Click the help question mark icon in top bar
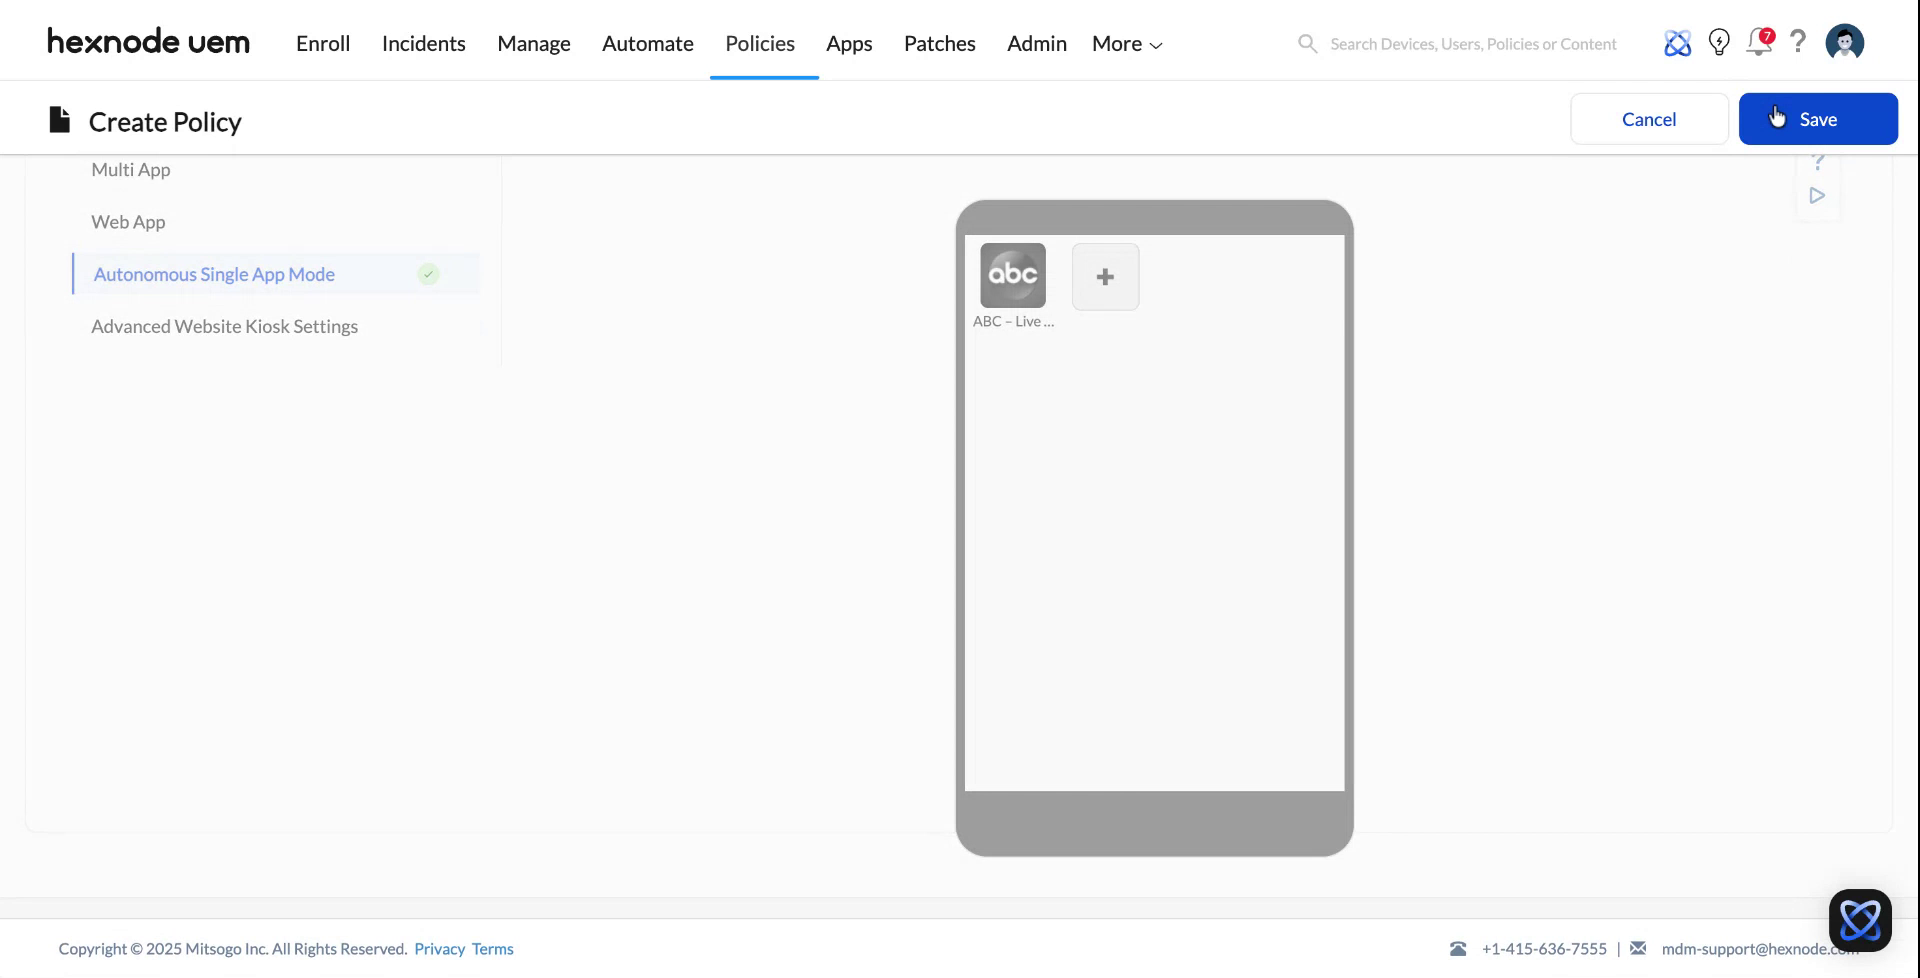The width and height of the screenshot is (1920, 978). coord(1798,42)
